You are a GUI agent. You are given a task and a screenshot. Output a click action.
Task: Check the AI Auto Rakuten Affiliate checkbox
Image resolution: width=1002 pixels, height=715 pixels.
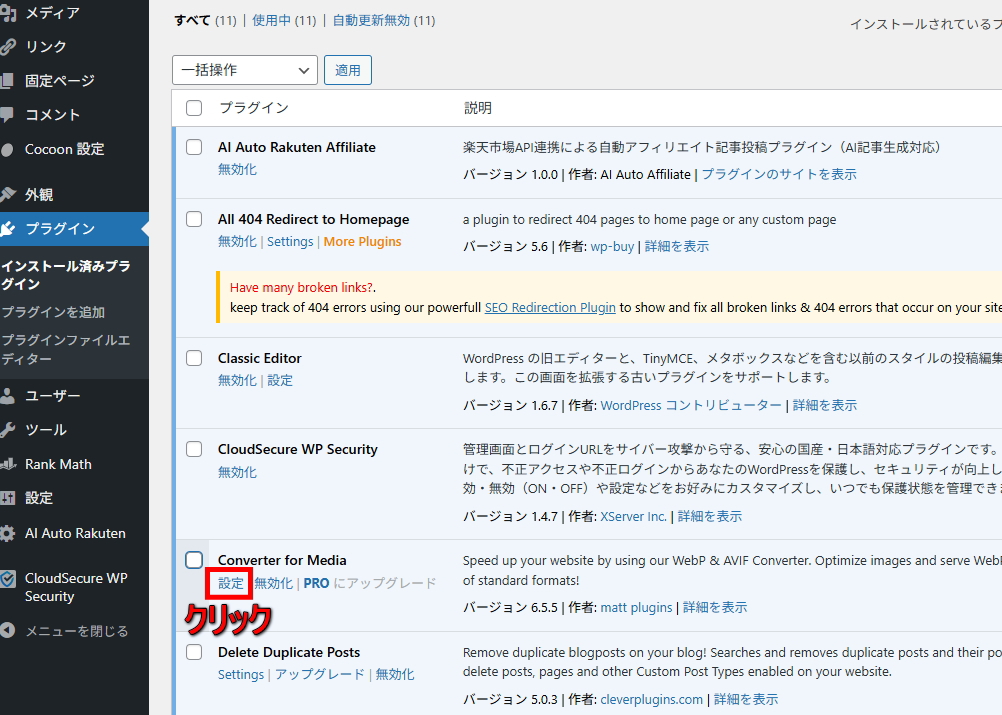(x=194, y=147)
